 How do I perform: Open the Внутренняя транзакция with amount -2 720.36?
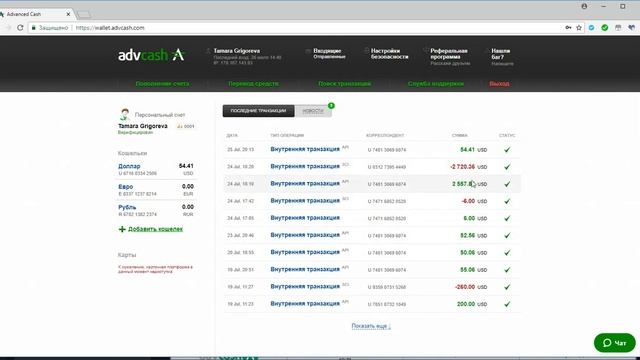tap(305, 167)
